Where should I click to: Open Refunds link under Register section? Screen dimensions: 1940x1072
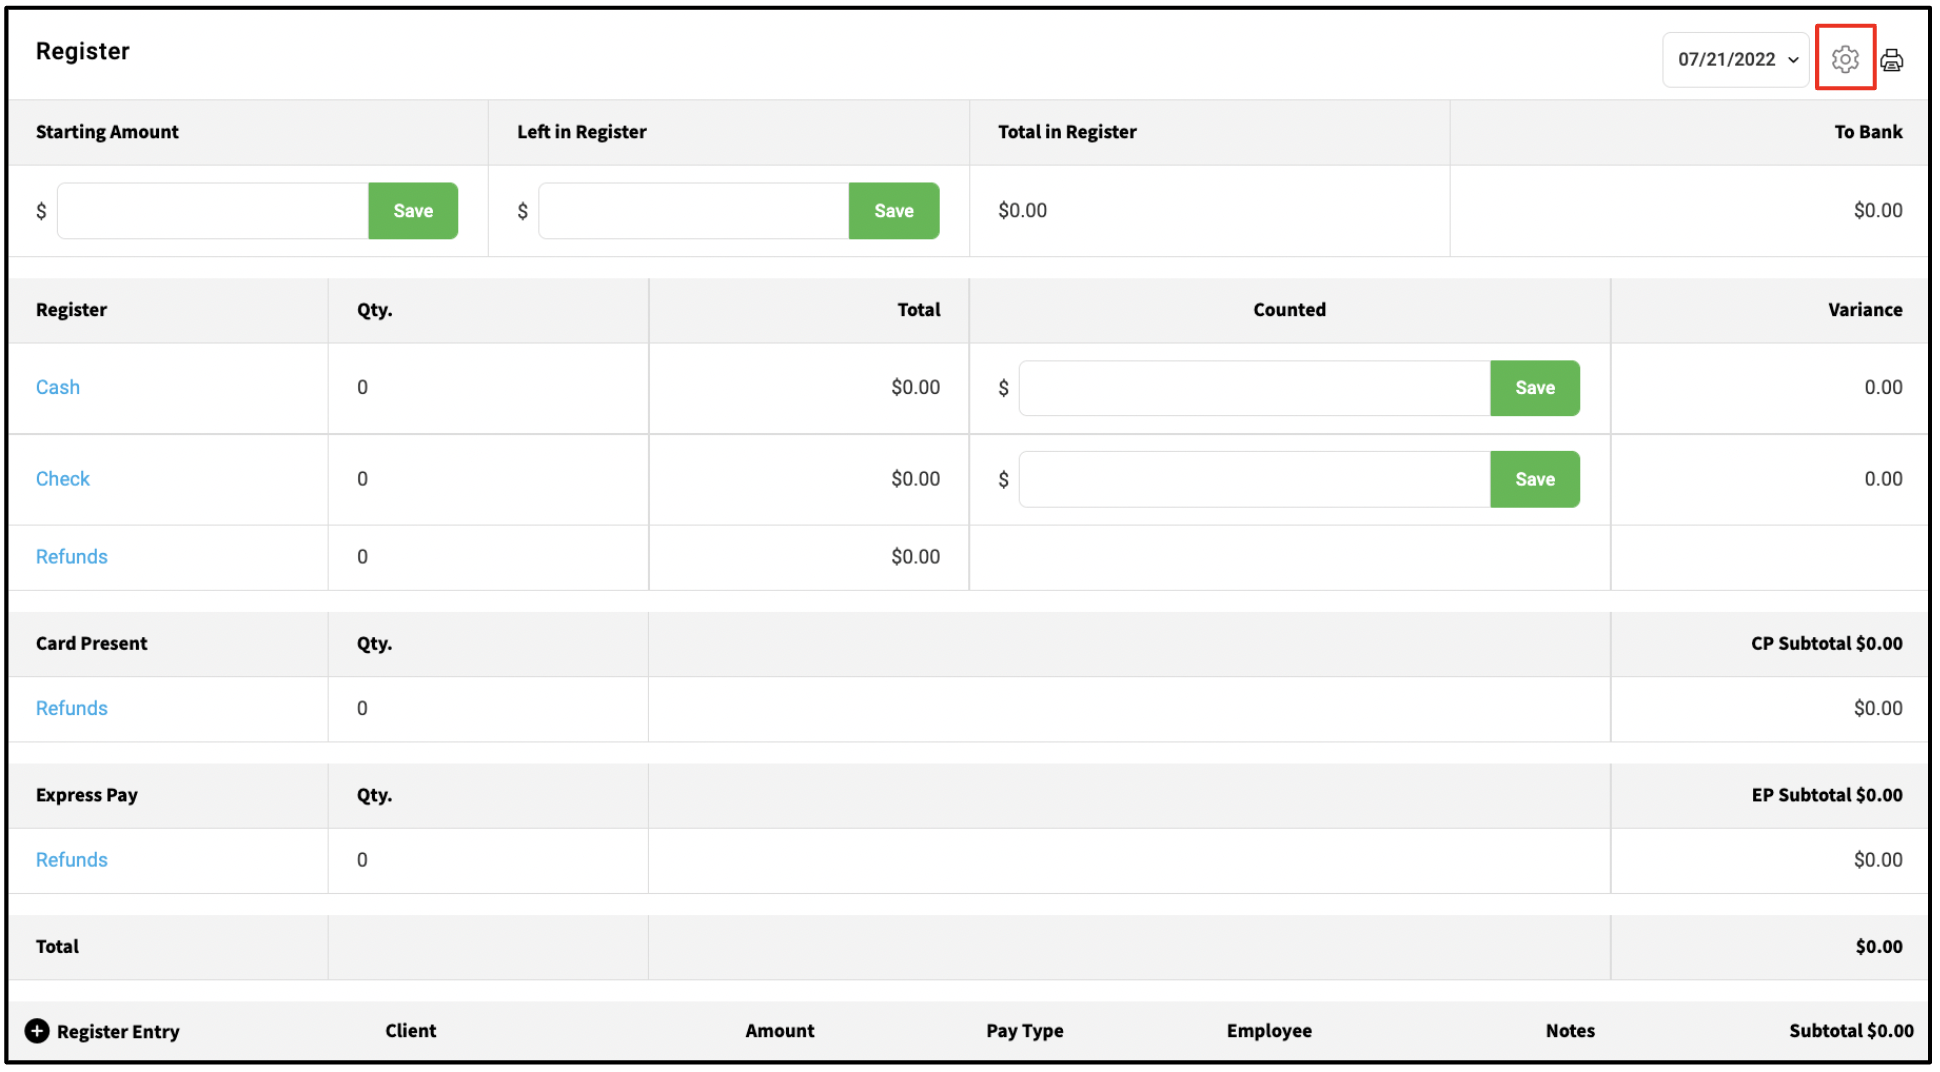tap(72, 557)
